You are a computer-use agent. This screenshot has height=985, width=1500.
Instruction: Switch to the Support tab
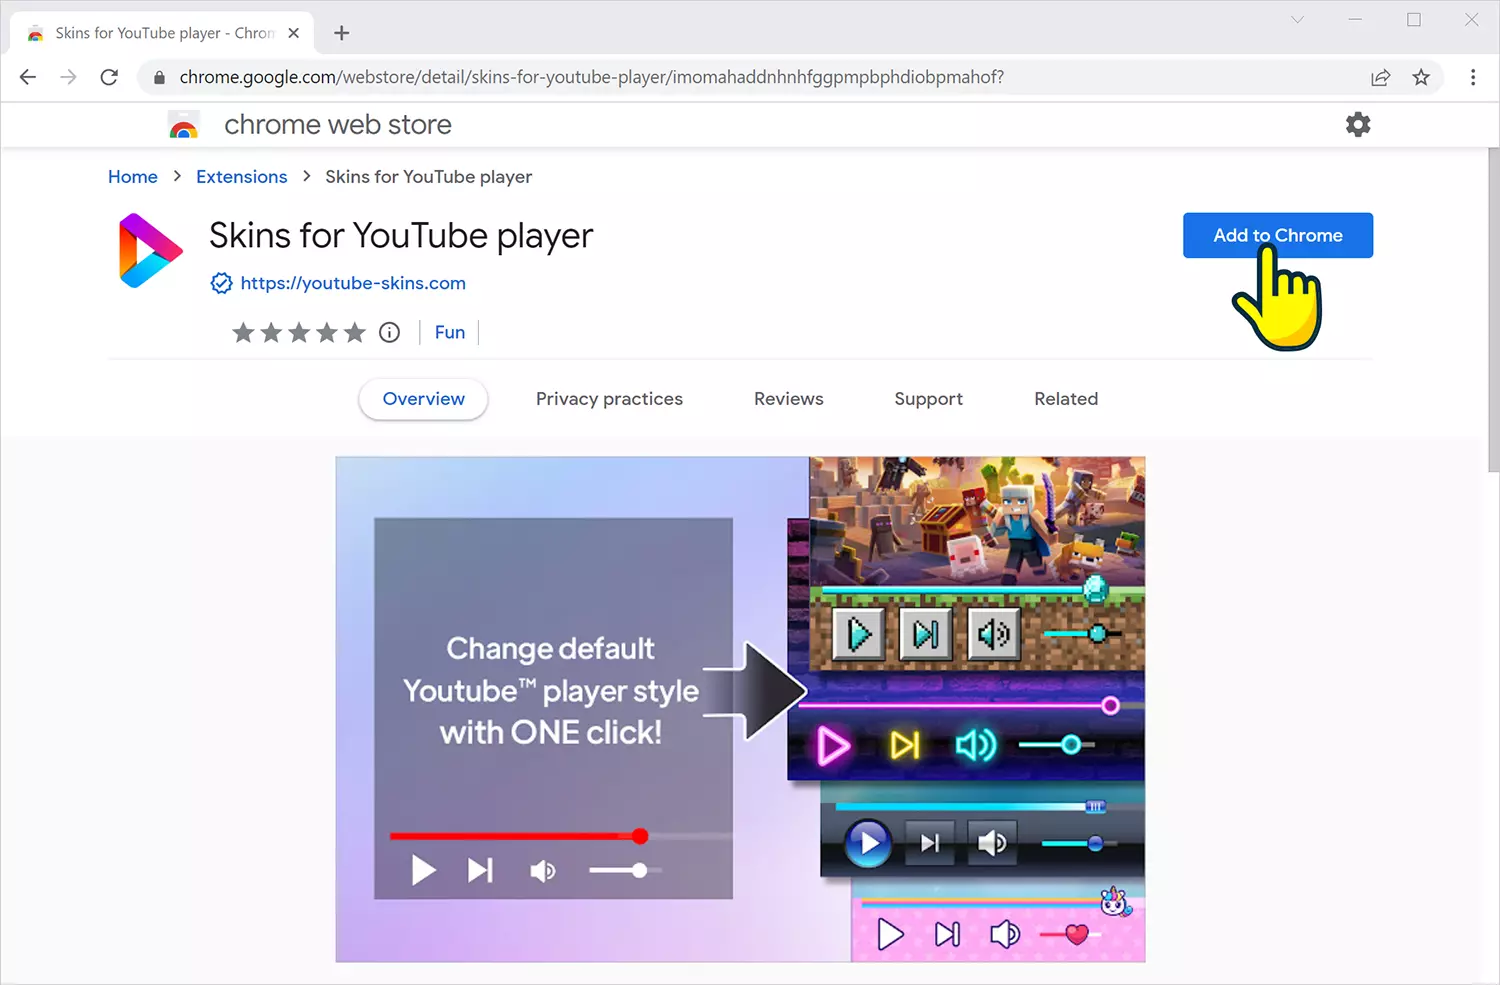pyautogui.click(x=929, y=399)
